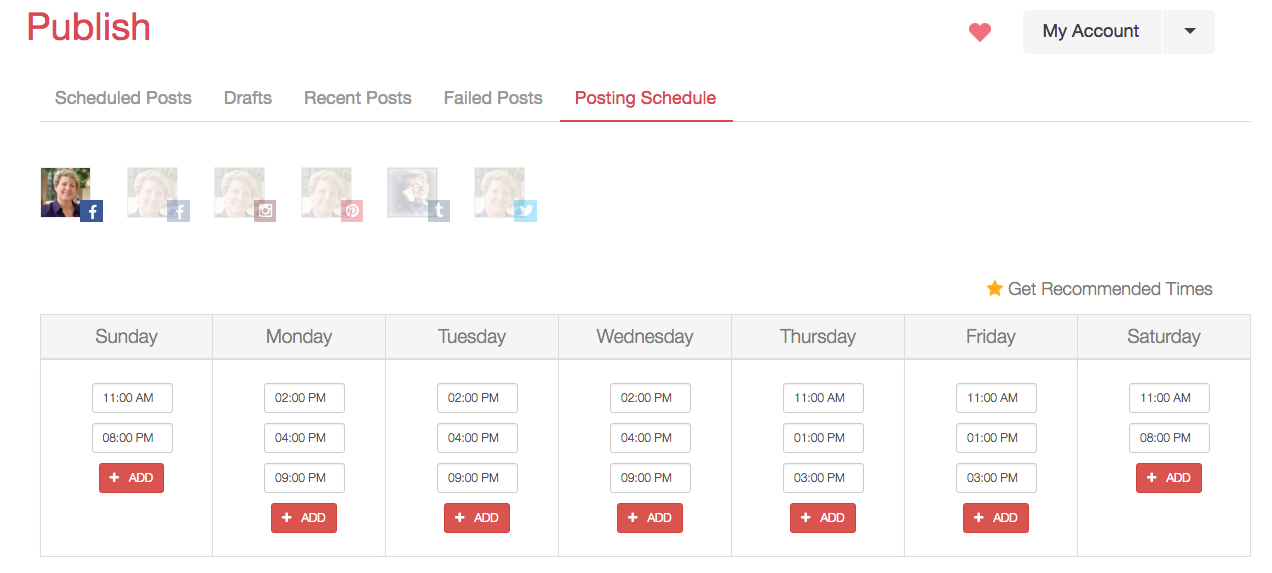This screenshot has height=573, width=1272.
Task: Switch to the Scheduled Posts tab
Action: click(123, 98)
